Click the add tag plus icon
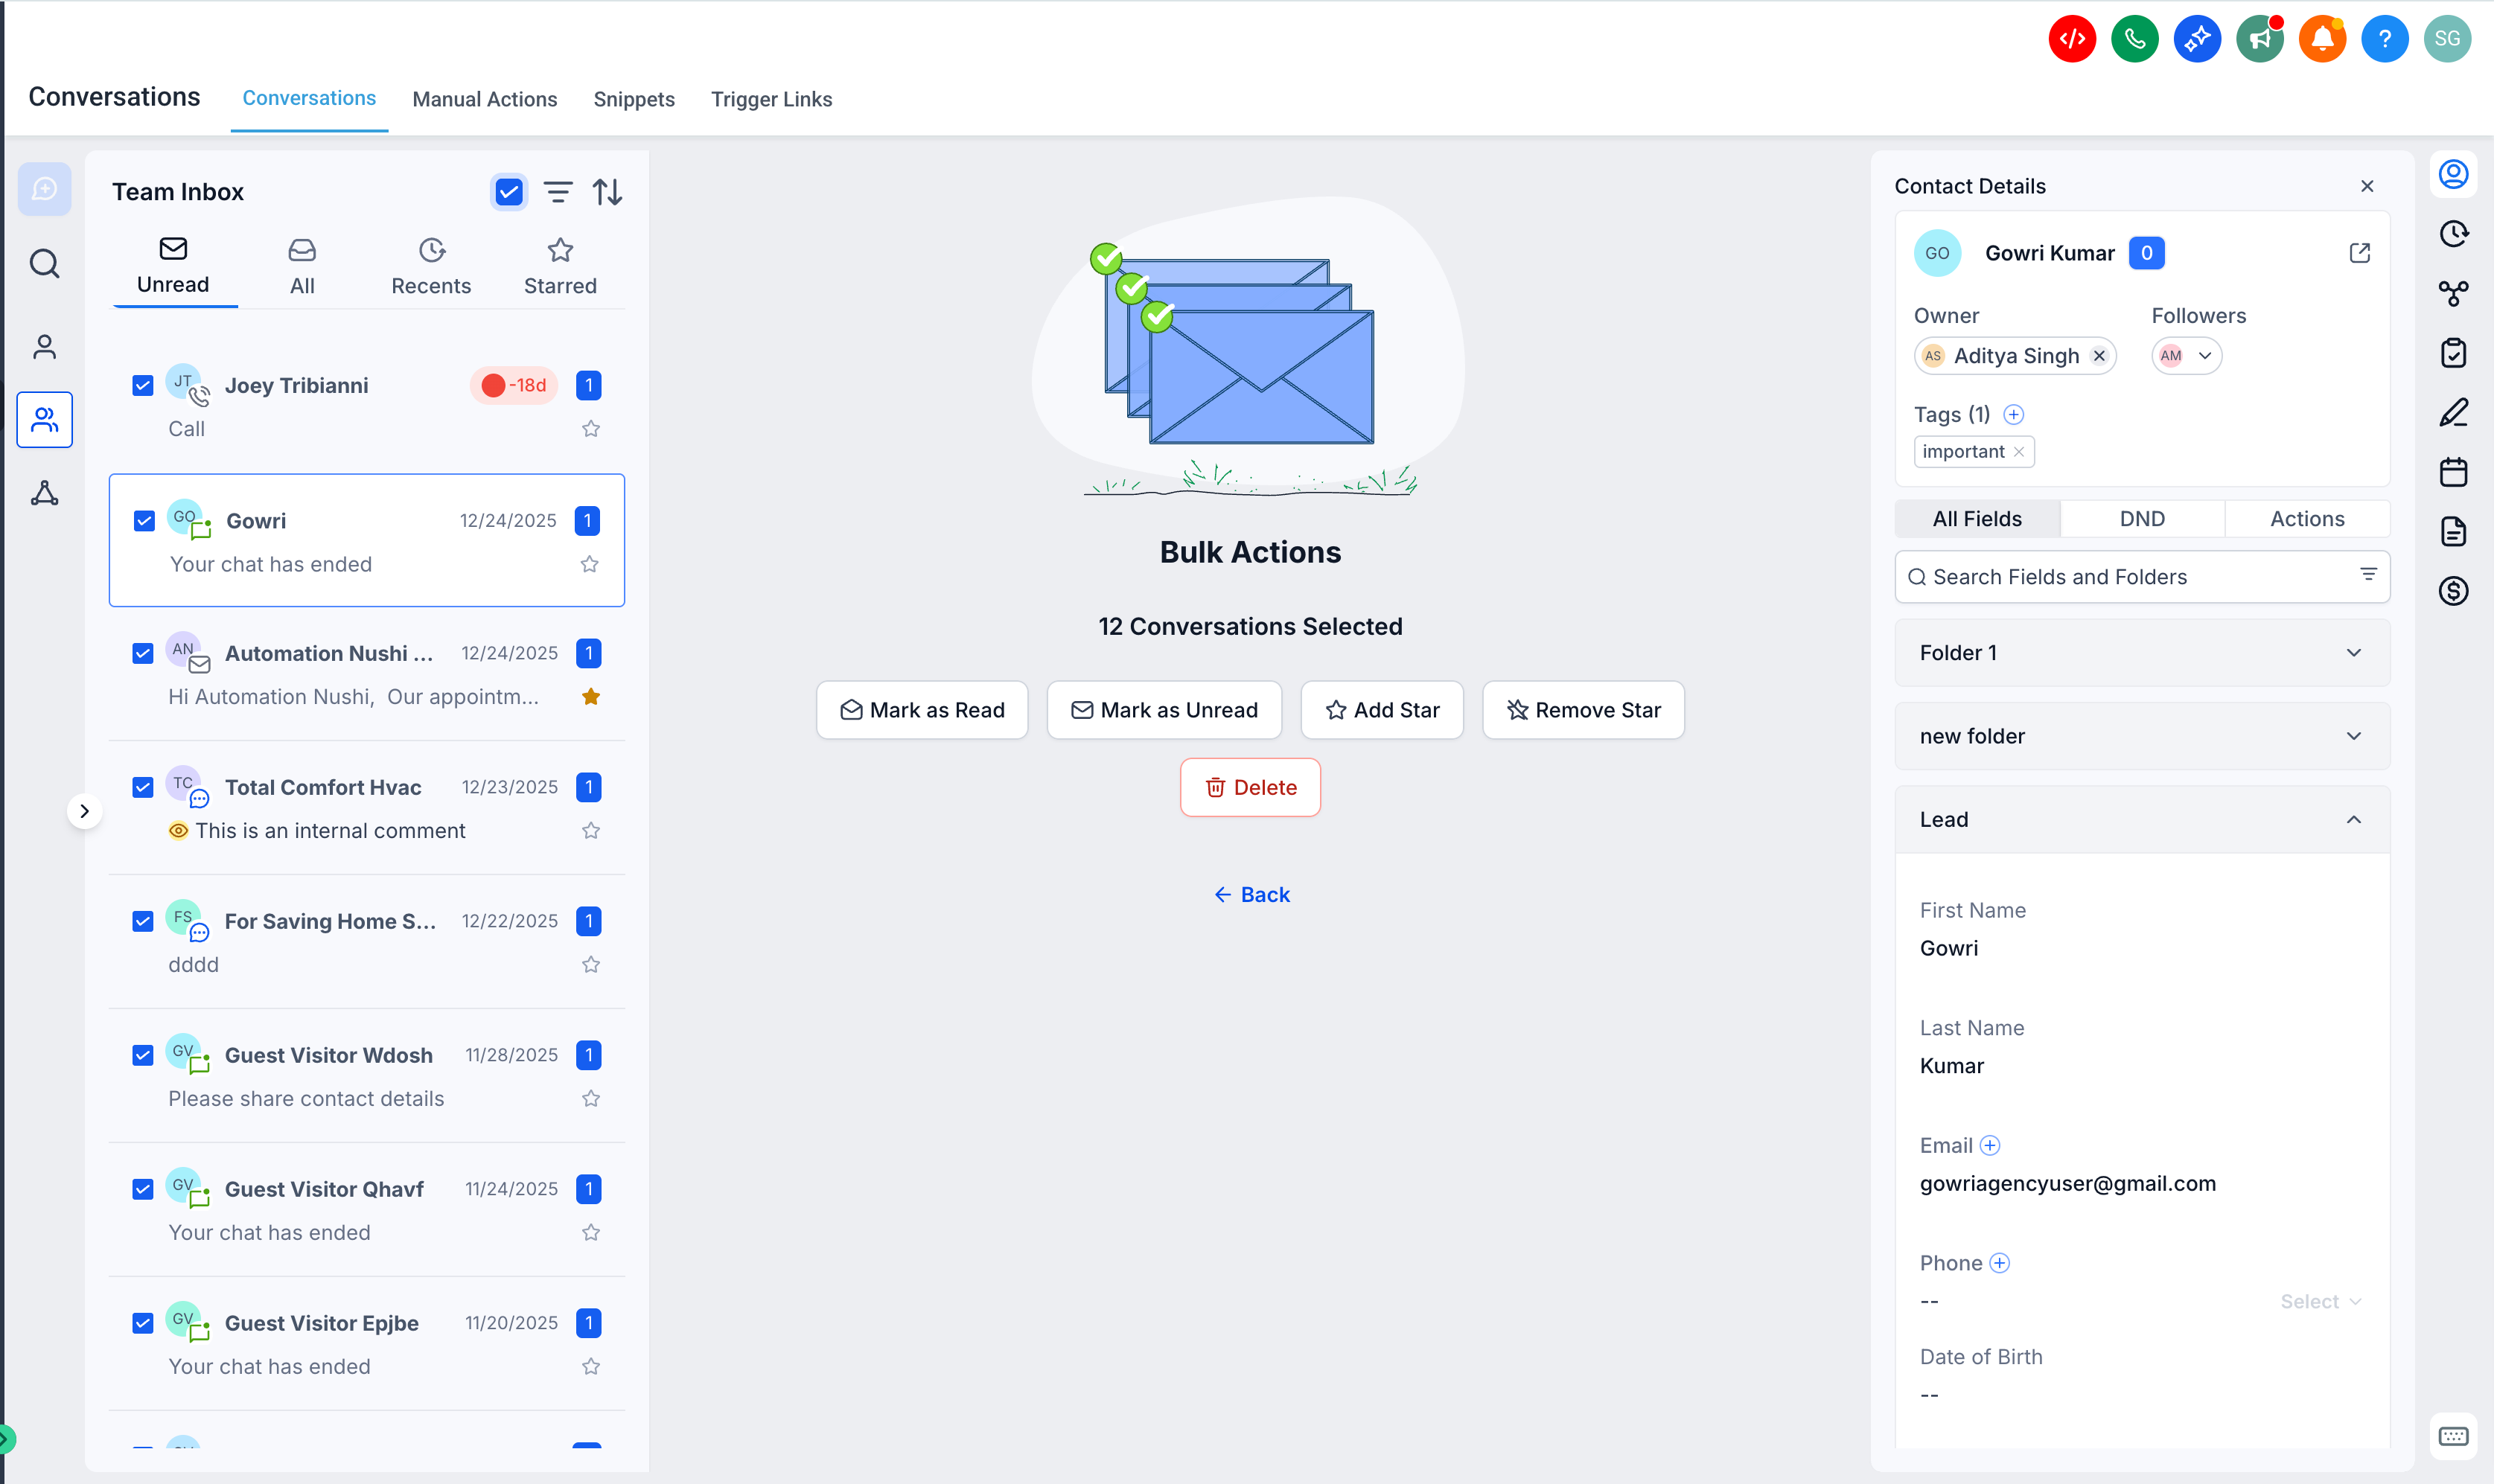Image resolution: width=2494 pixels, height=1484 pixels. (2014, 414)
